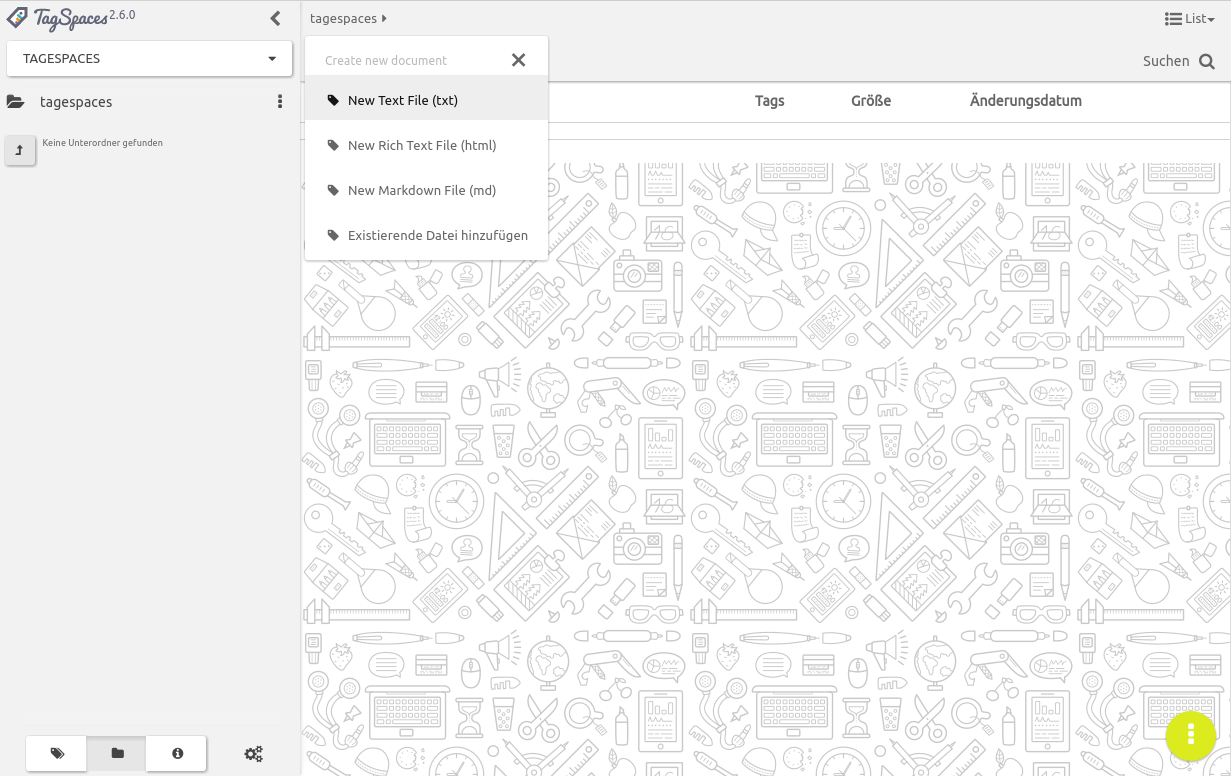Choose Existierende Datei hinzufügen
Screen dimensions: 1231x776
(427, 235)
